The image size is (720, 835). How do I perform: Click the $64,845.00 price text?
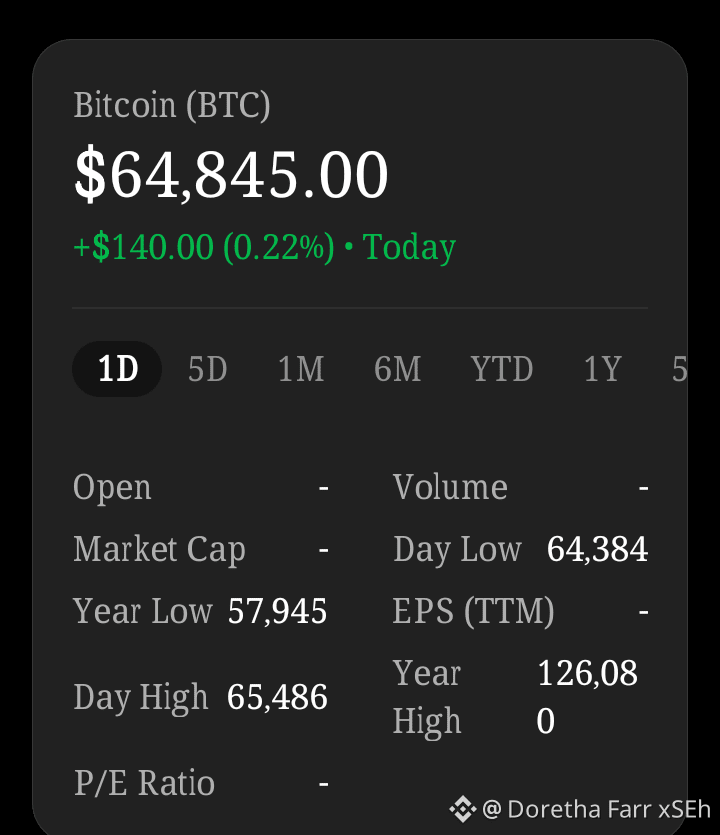[x=232, y=175]
